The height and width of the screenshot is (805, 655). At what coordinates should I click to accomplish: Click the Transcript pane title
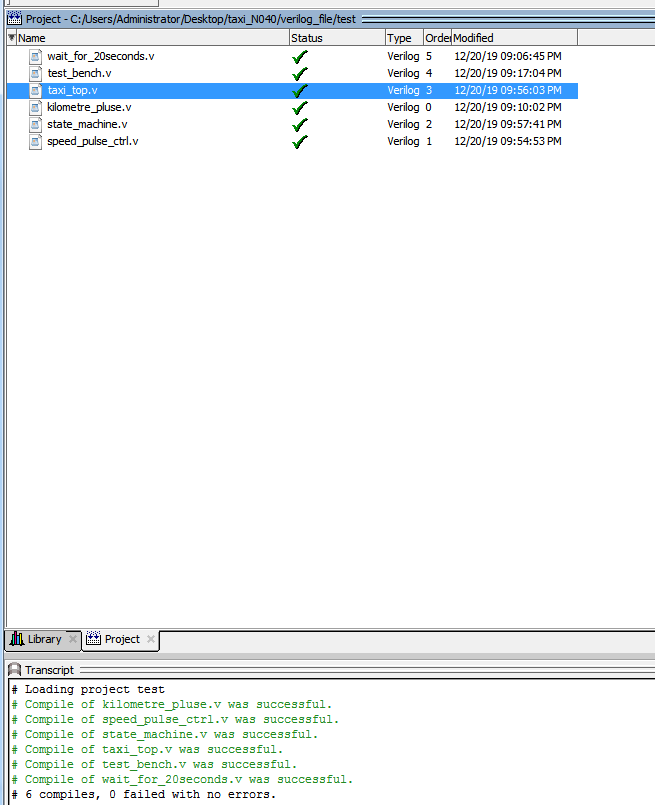tap(49, 670)
